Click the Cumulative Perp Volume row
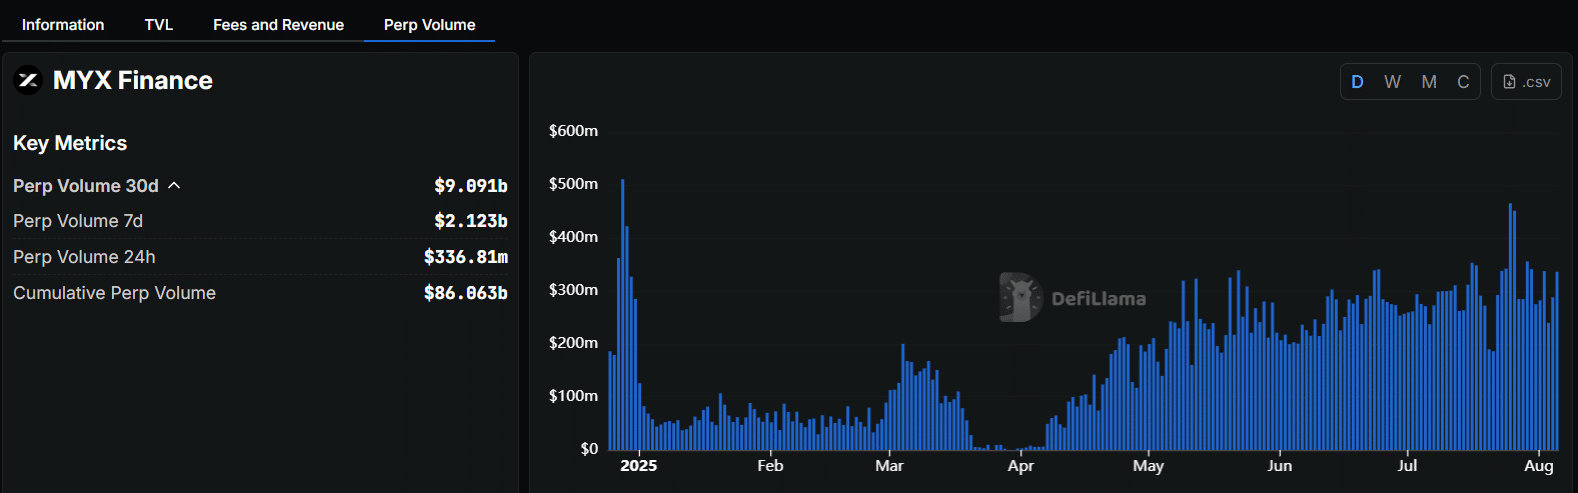The width and height of the screenshot is (1578, 493). pos(114,293)
